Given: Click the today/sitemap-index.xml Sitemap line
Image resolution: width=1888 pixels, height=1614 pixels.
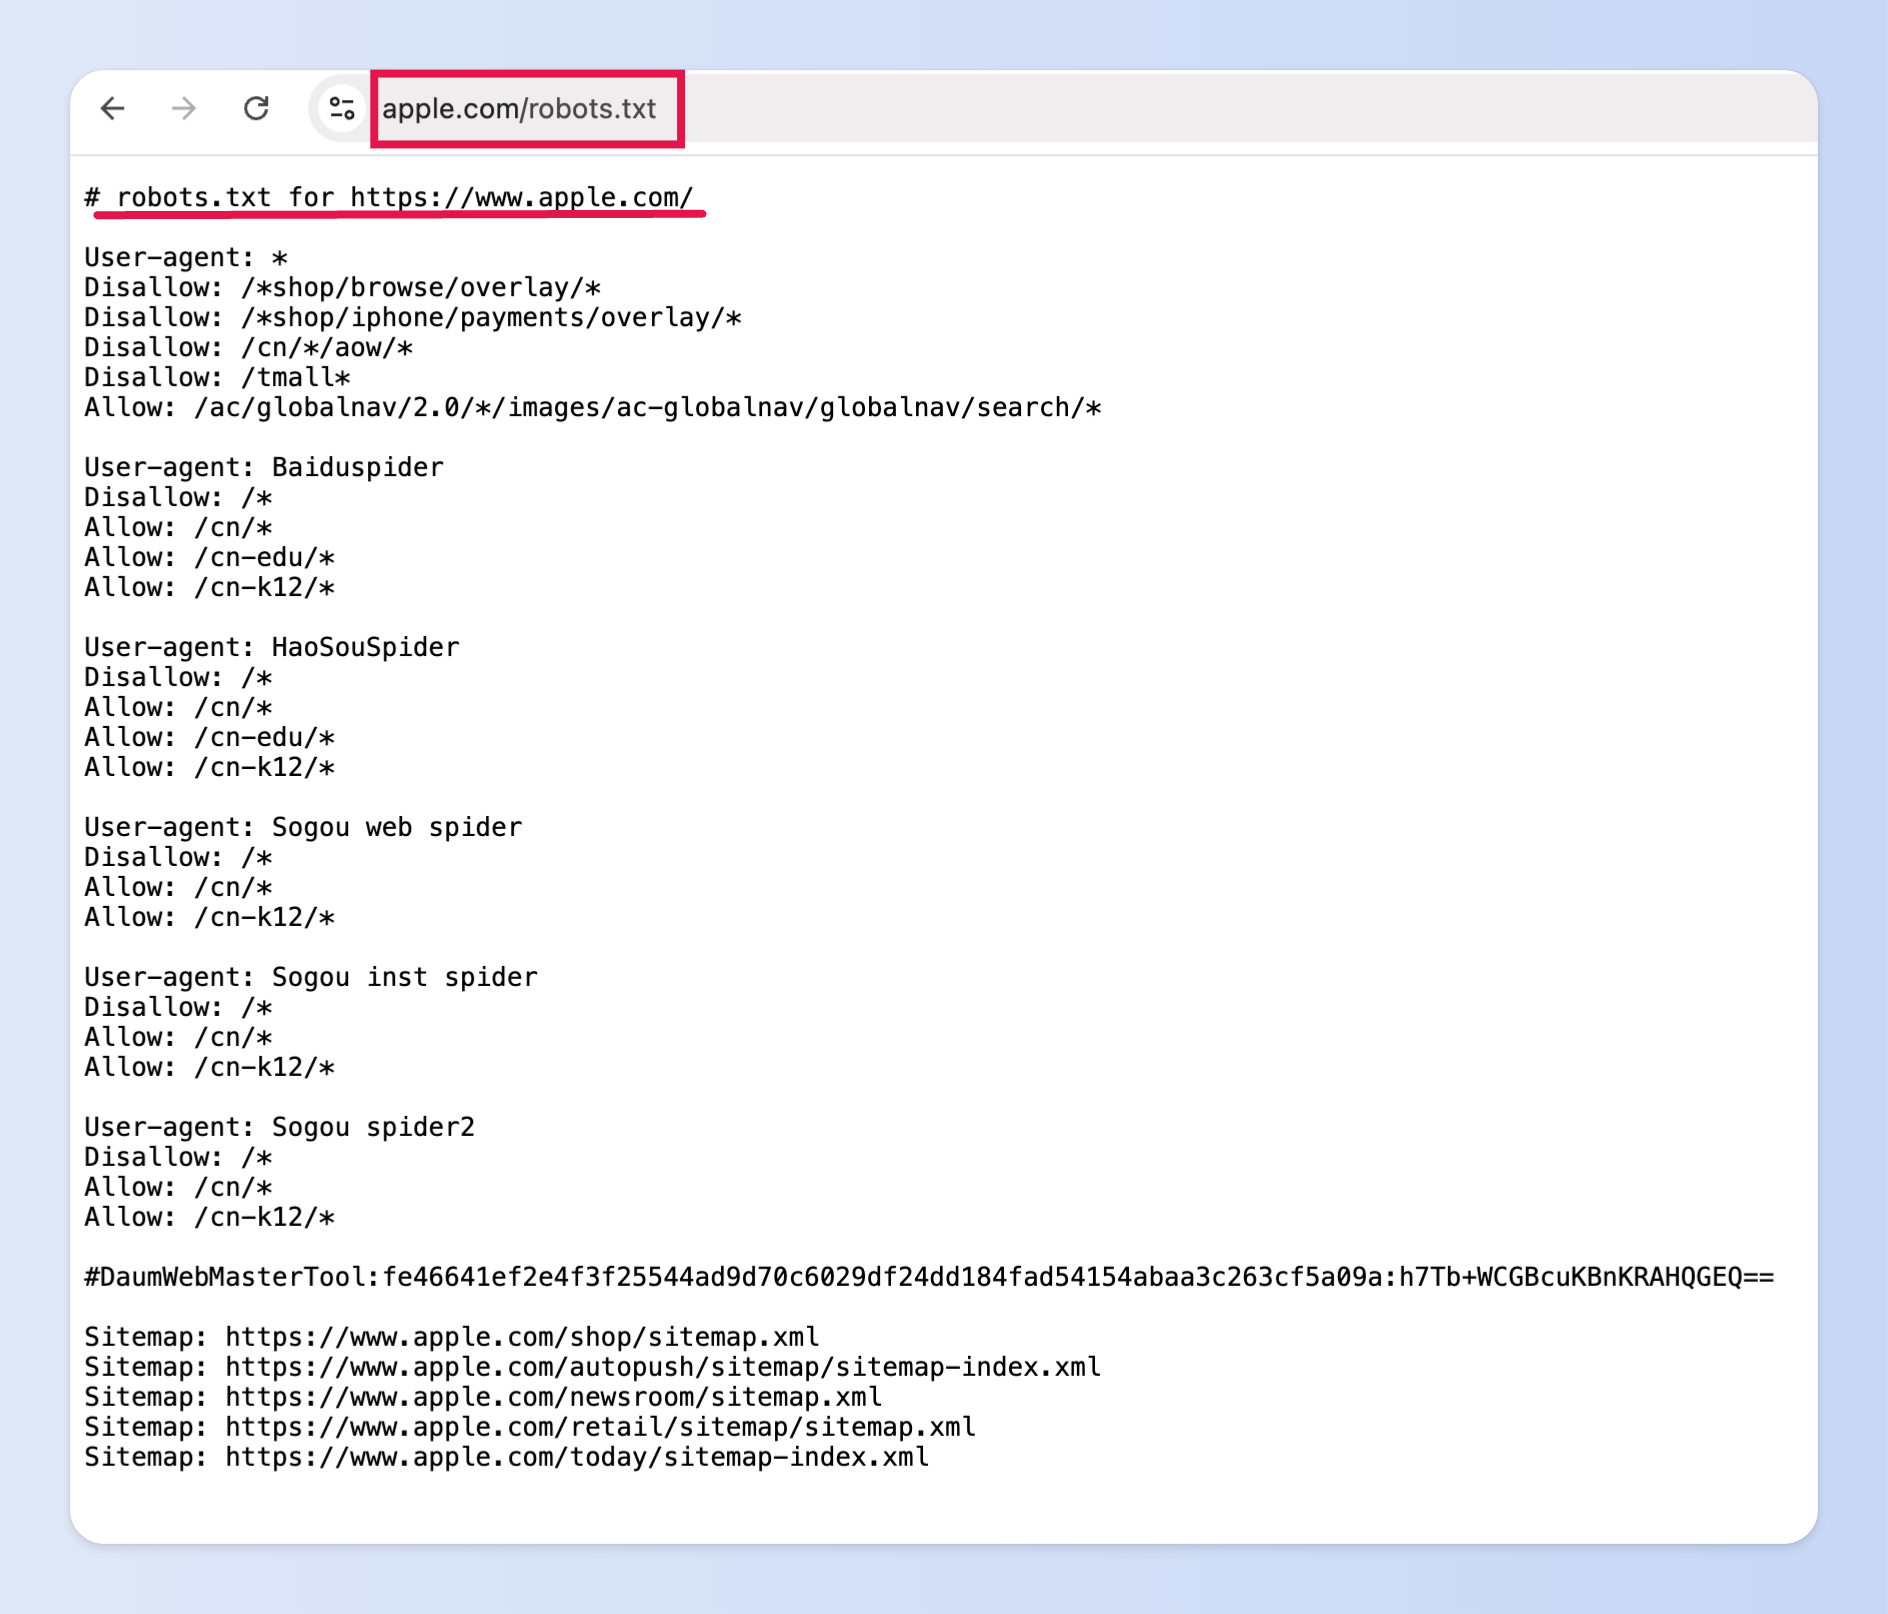Looking at the screenshot, I should click(507, 1458).
